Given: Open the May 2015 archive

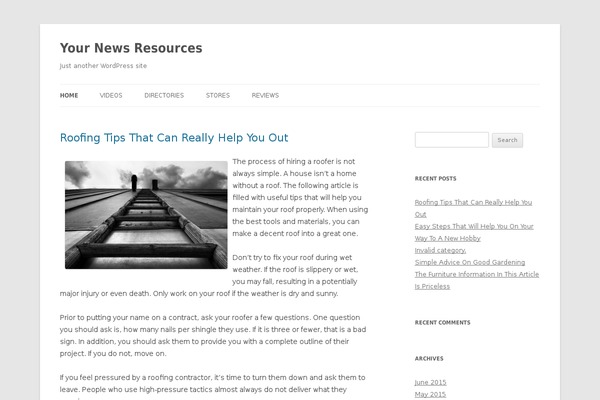Looking at the screenshot, I should point(430,394).
